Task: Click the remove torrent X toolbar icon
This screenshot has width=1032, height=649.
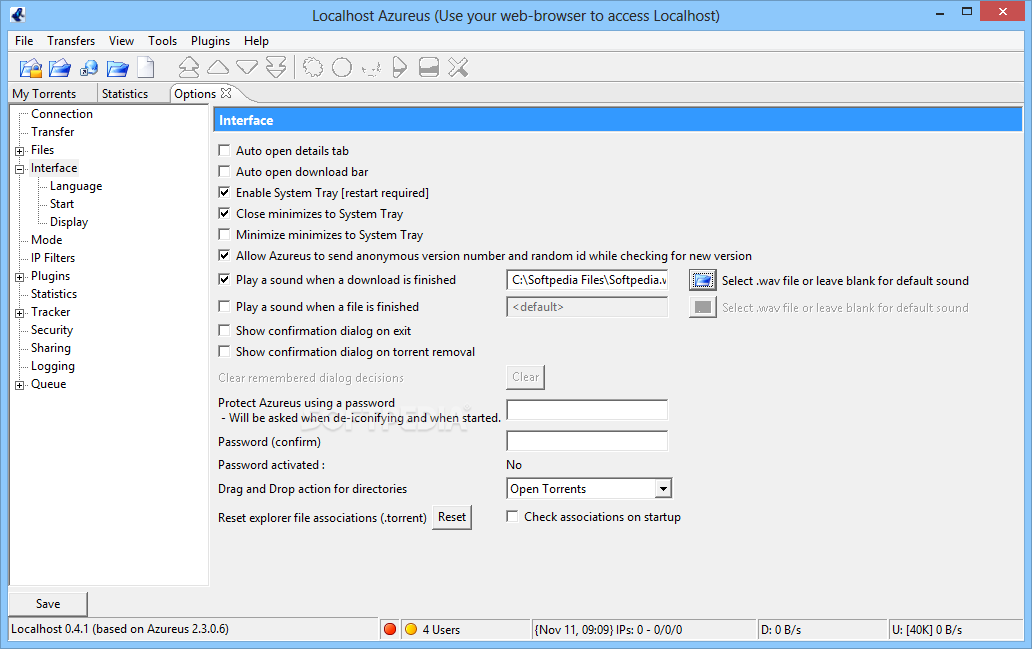Action: point(458,67)
